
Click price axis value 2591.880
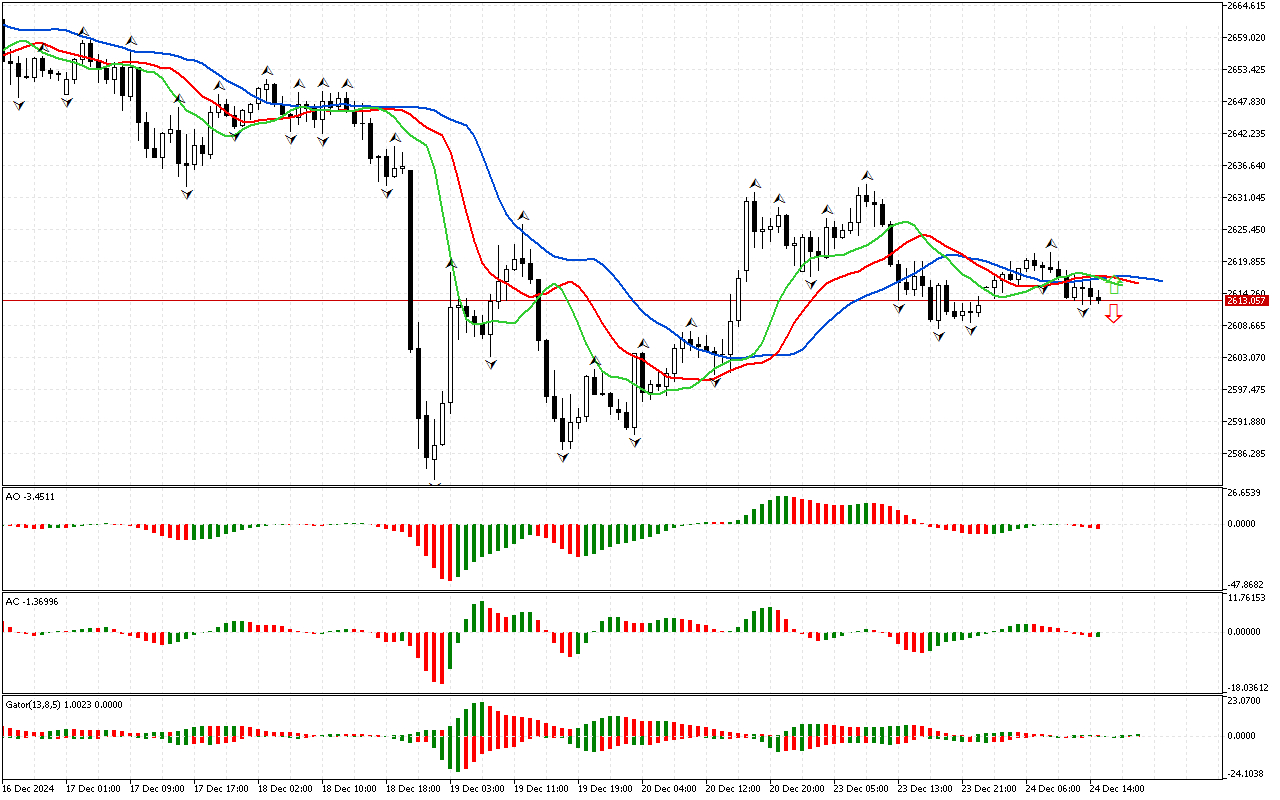(1247, 422)
